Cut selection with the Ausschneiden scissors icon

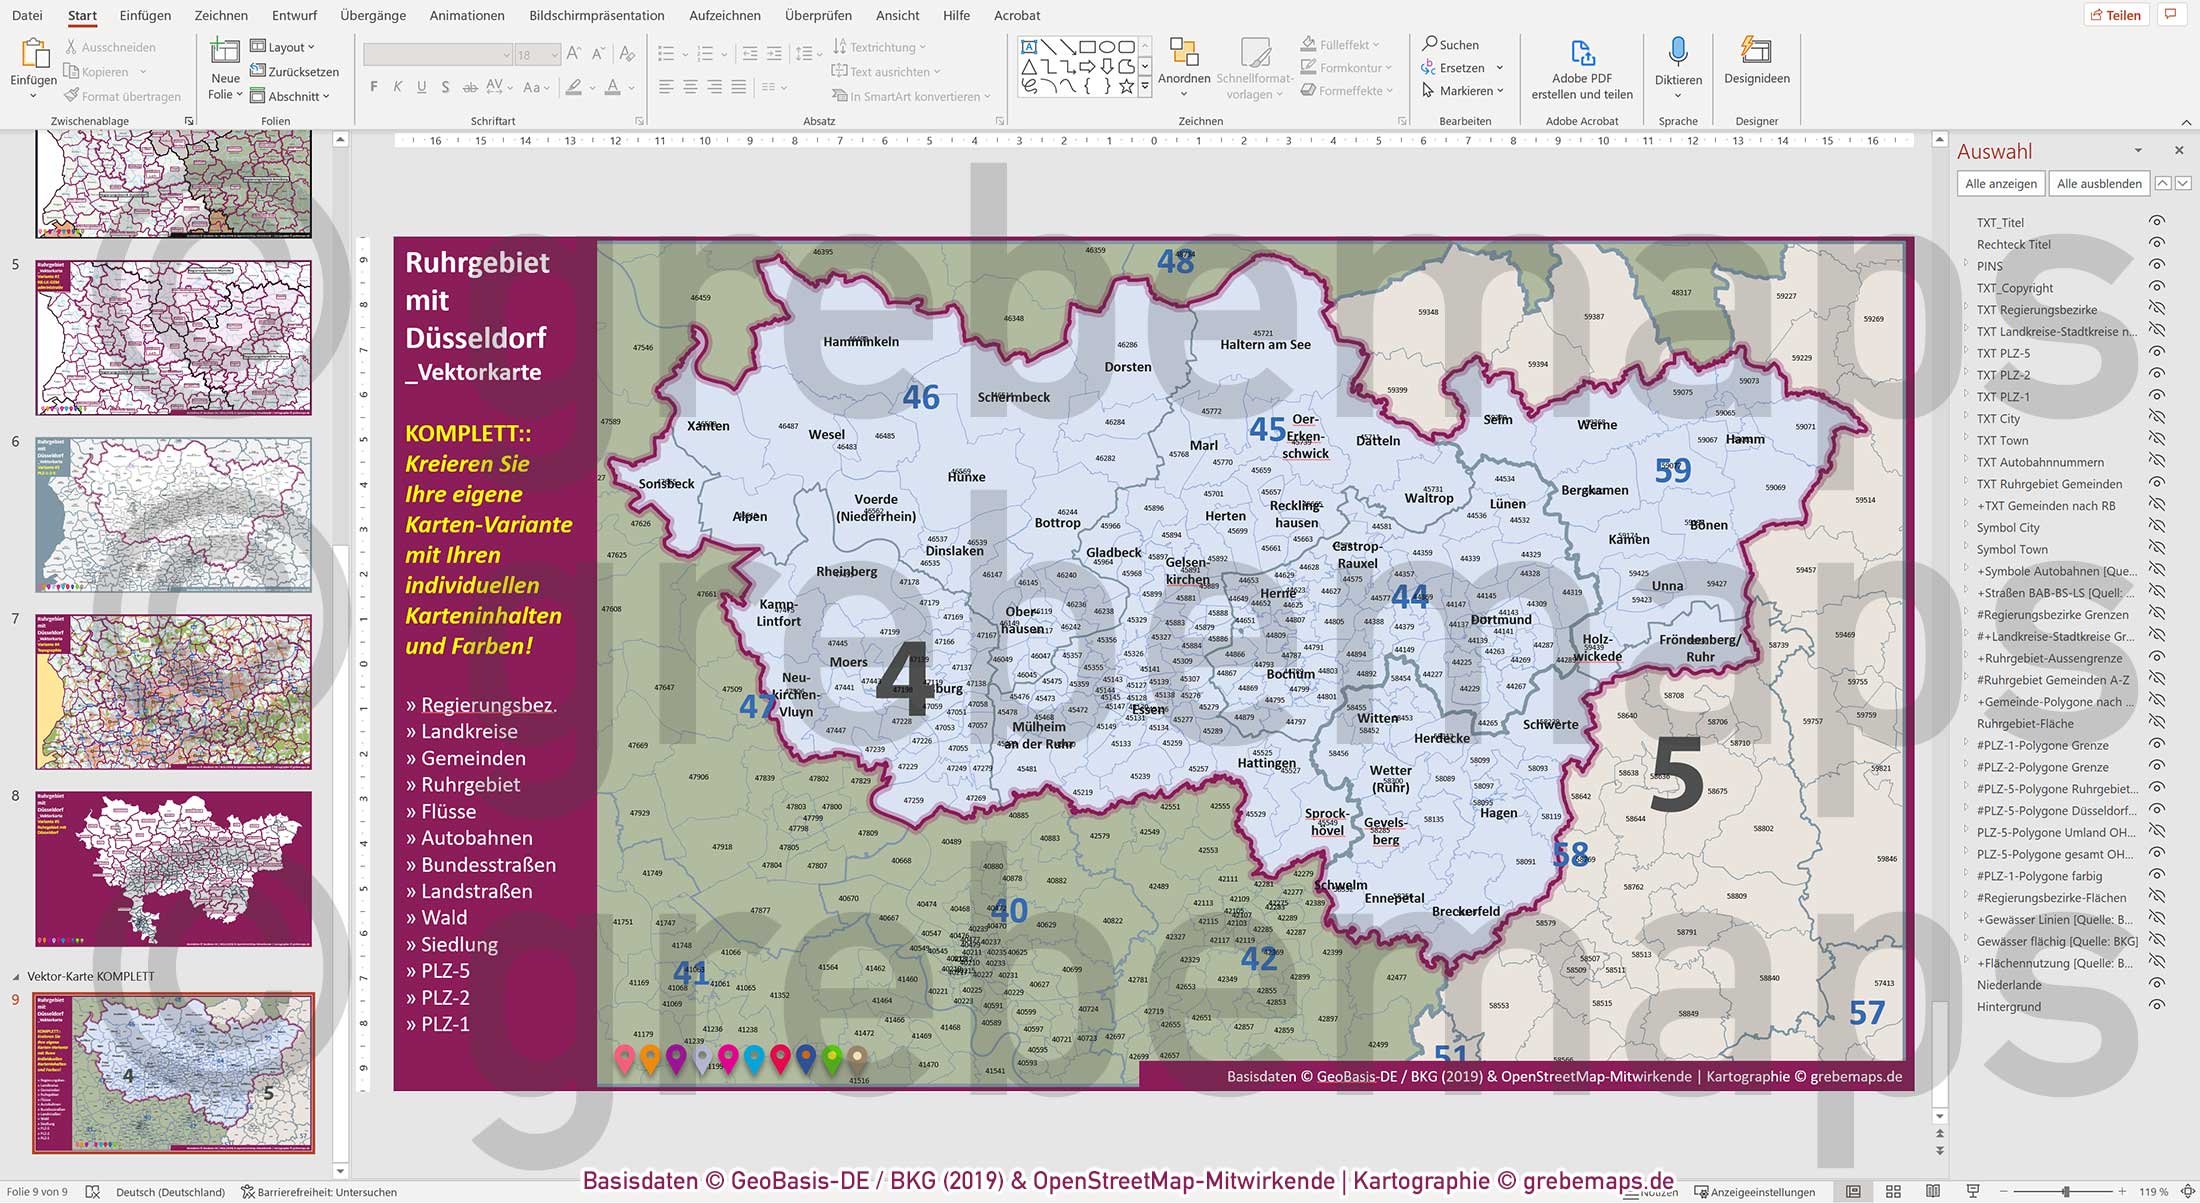[70, 46]
